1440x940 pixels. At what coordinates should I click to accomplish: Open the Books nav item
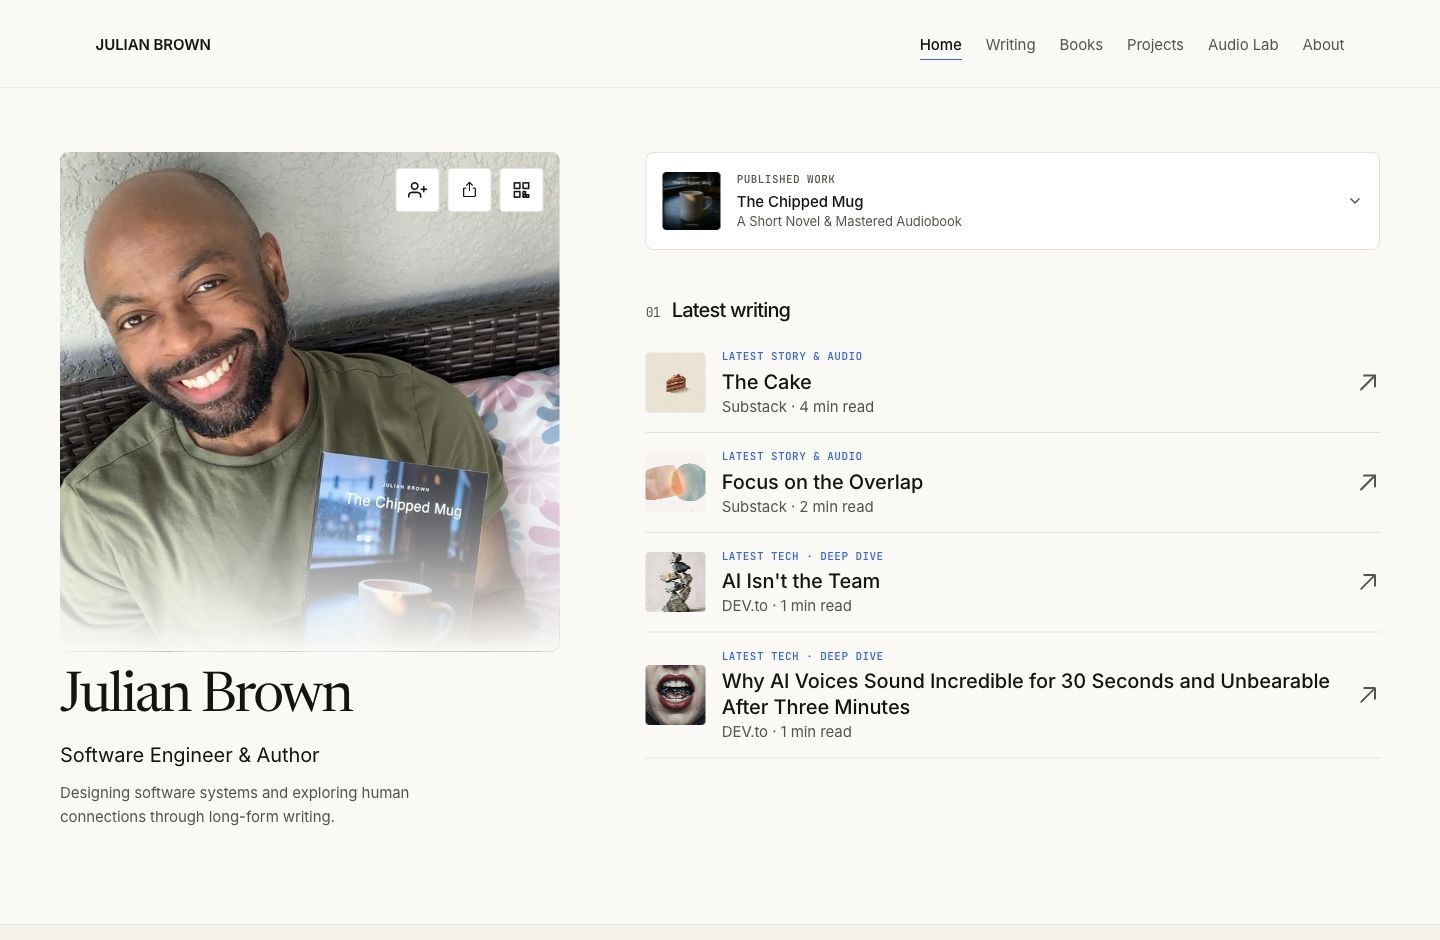click(x=1081, y=45)
